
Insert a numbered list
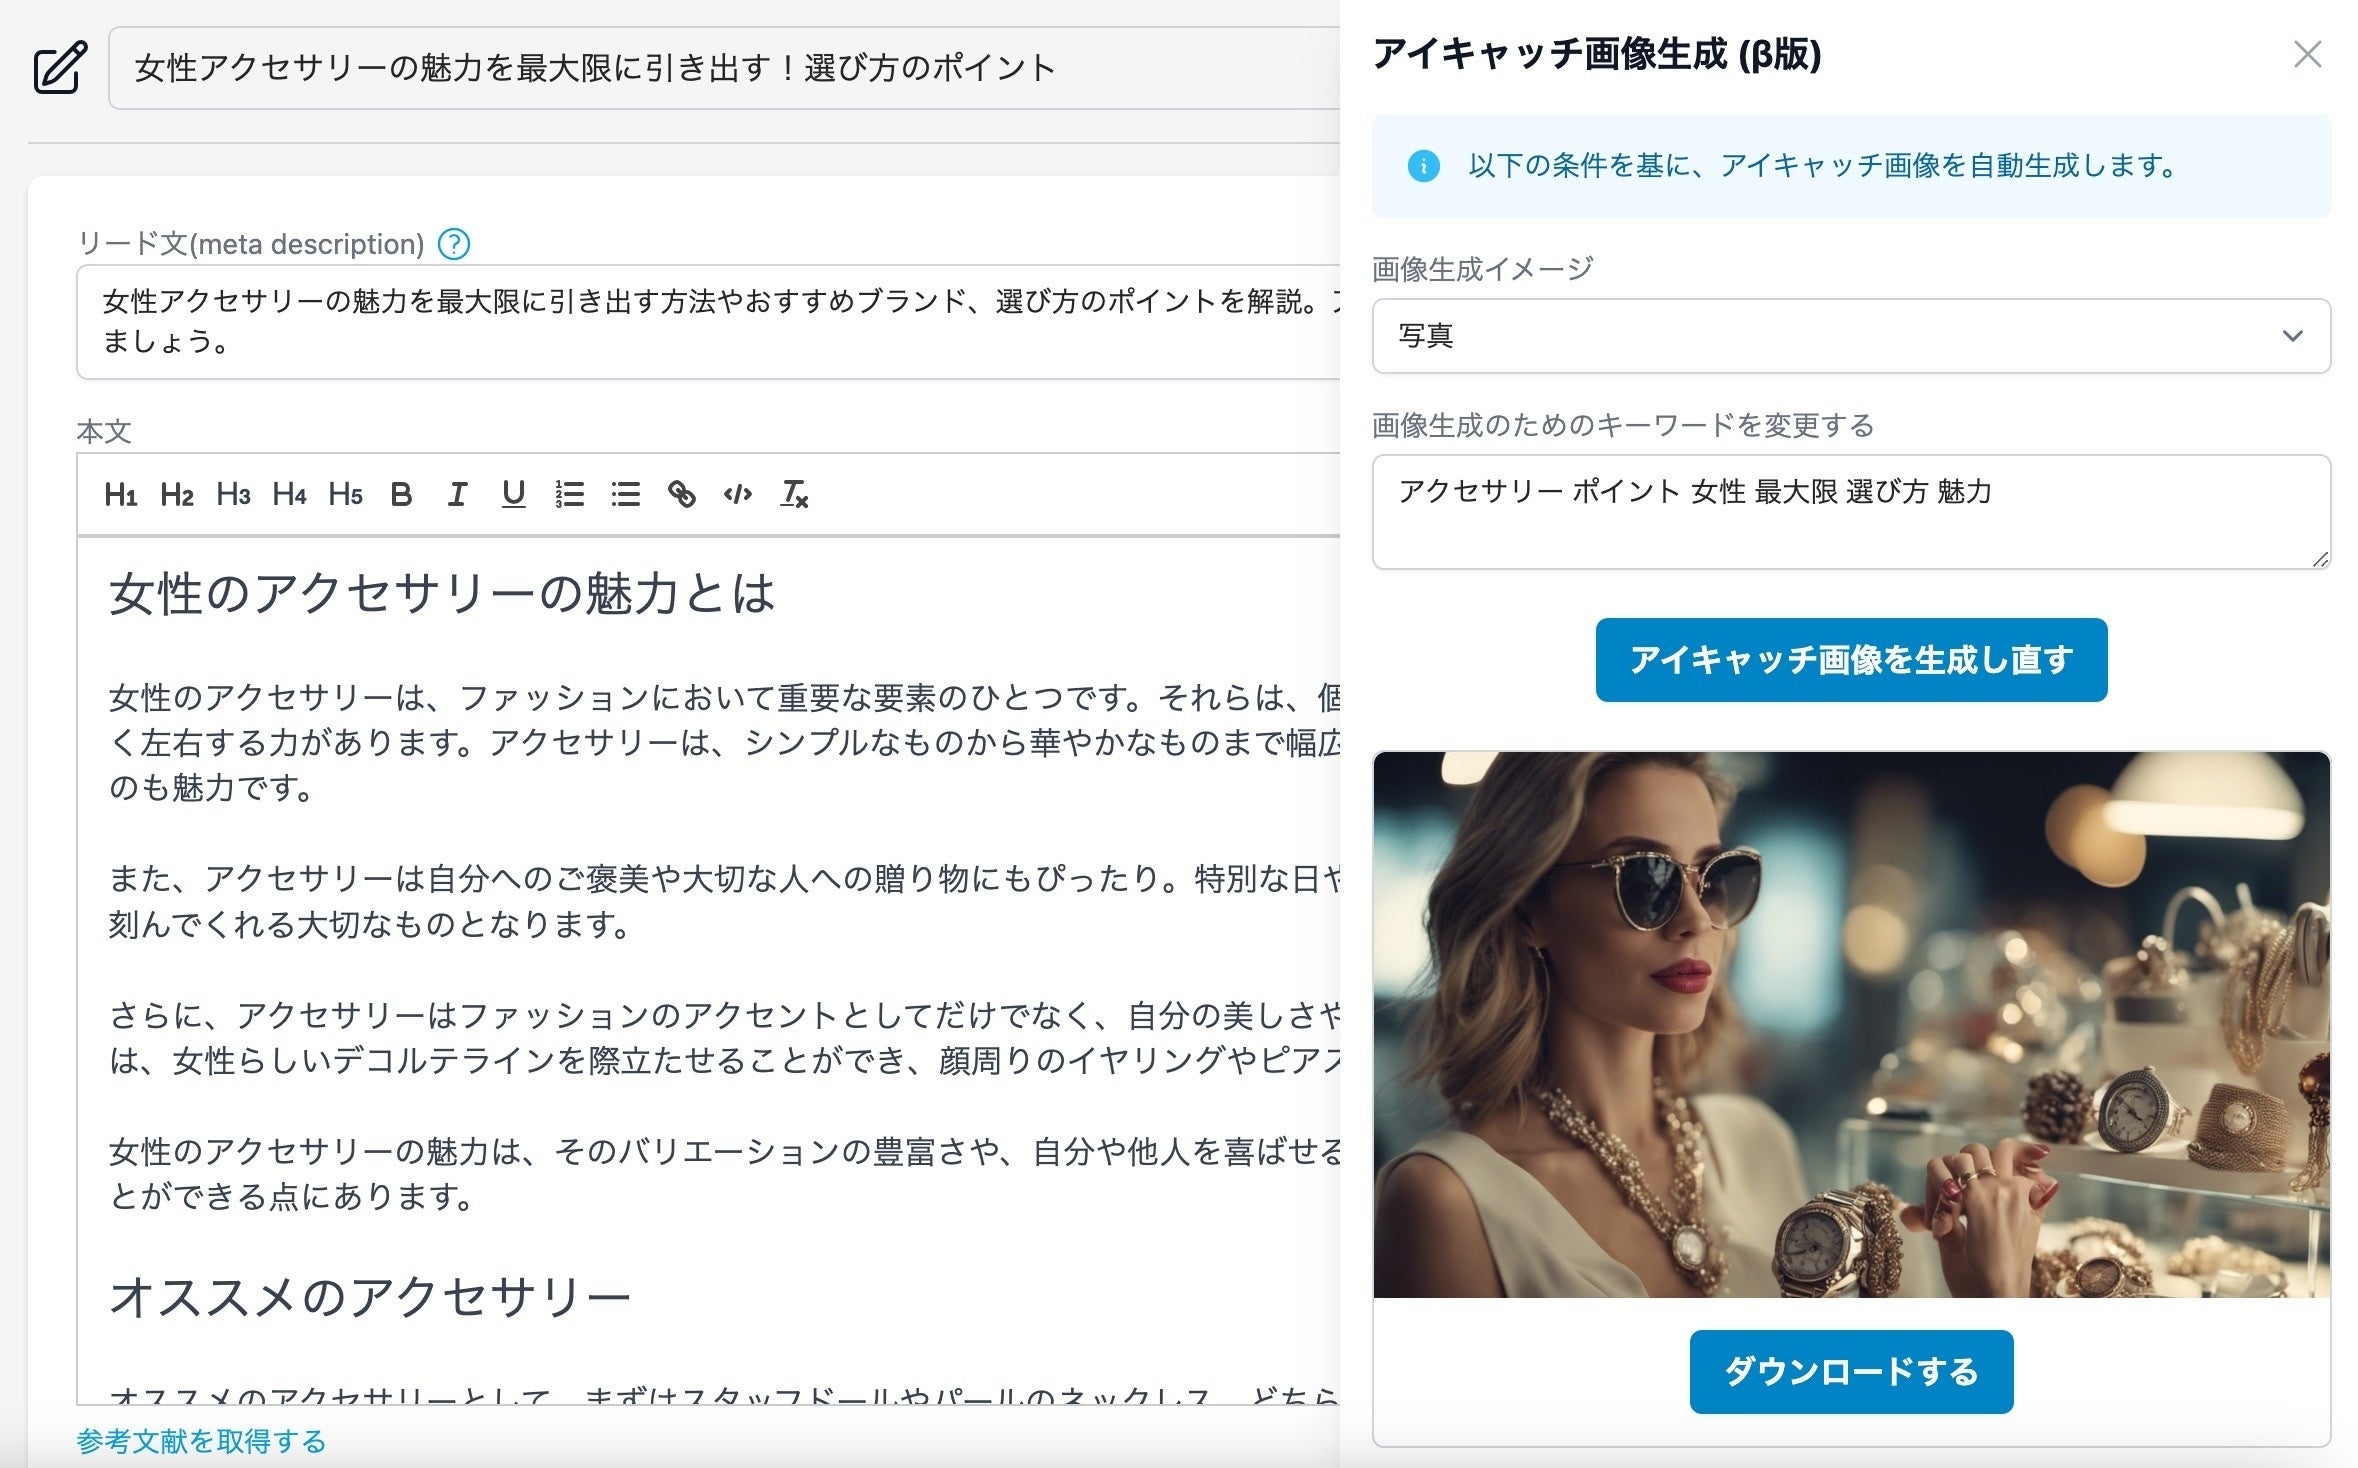click(x=569, y=494)
